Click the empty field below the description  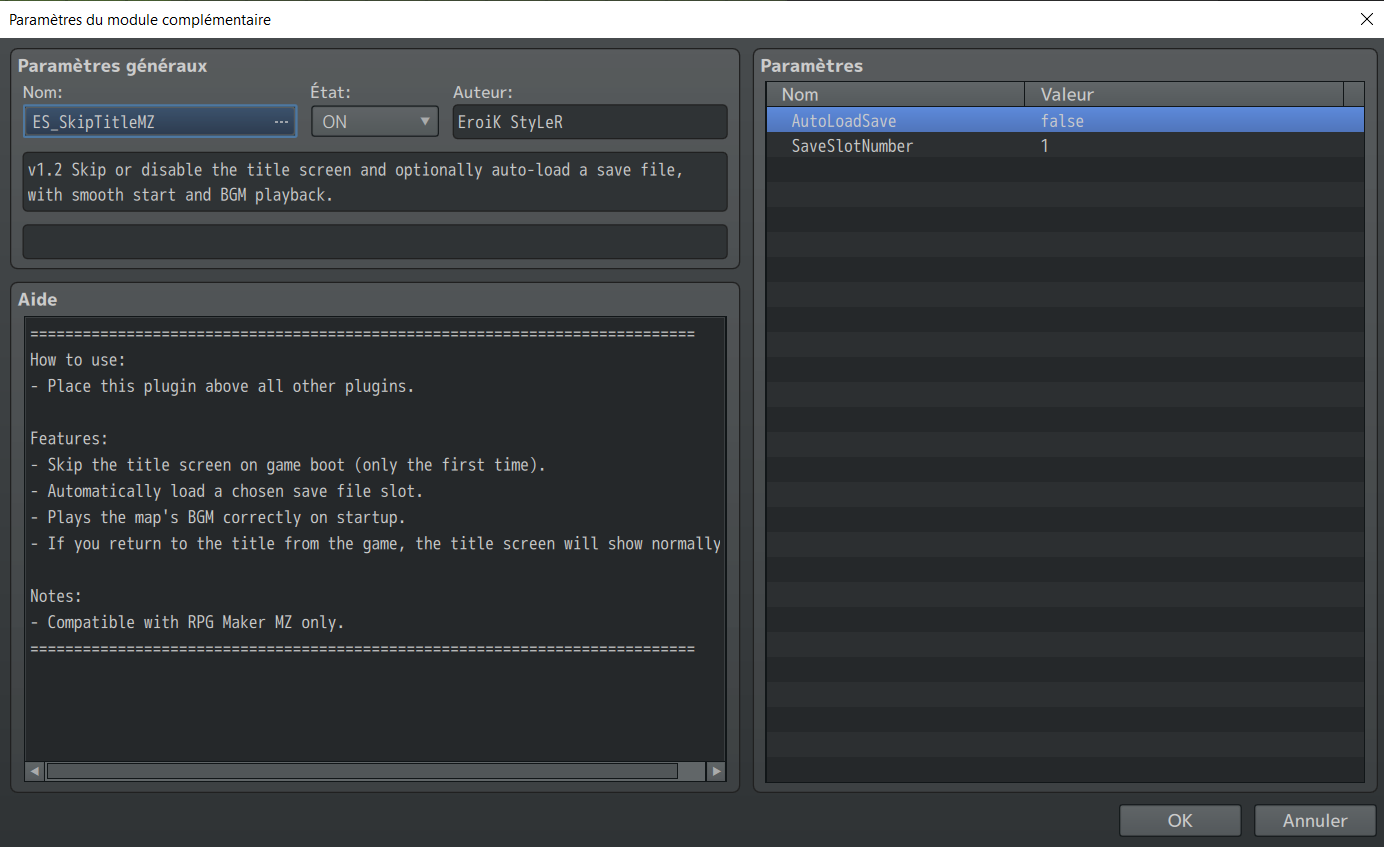375,242
